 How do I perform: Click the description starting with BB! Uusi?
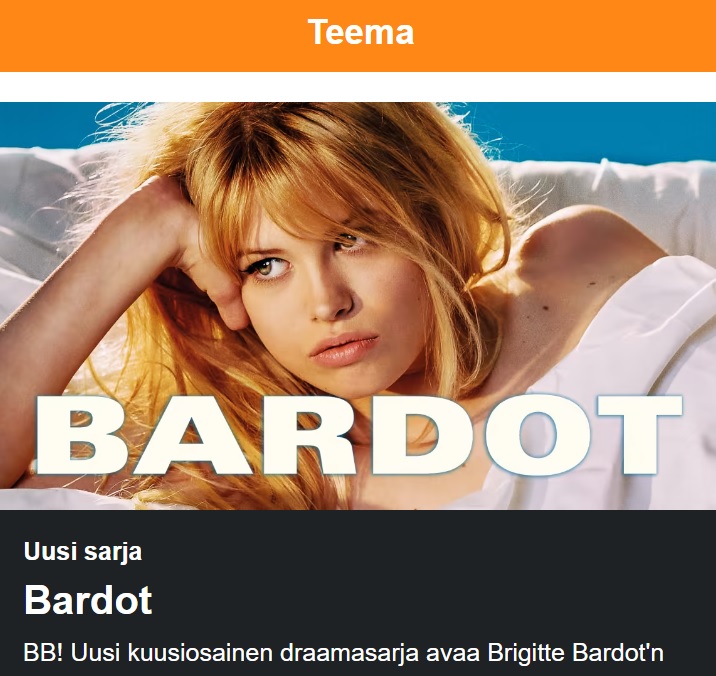[x=343, y=652]
